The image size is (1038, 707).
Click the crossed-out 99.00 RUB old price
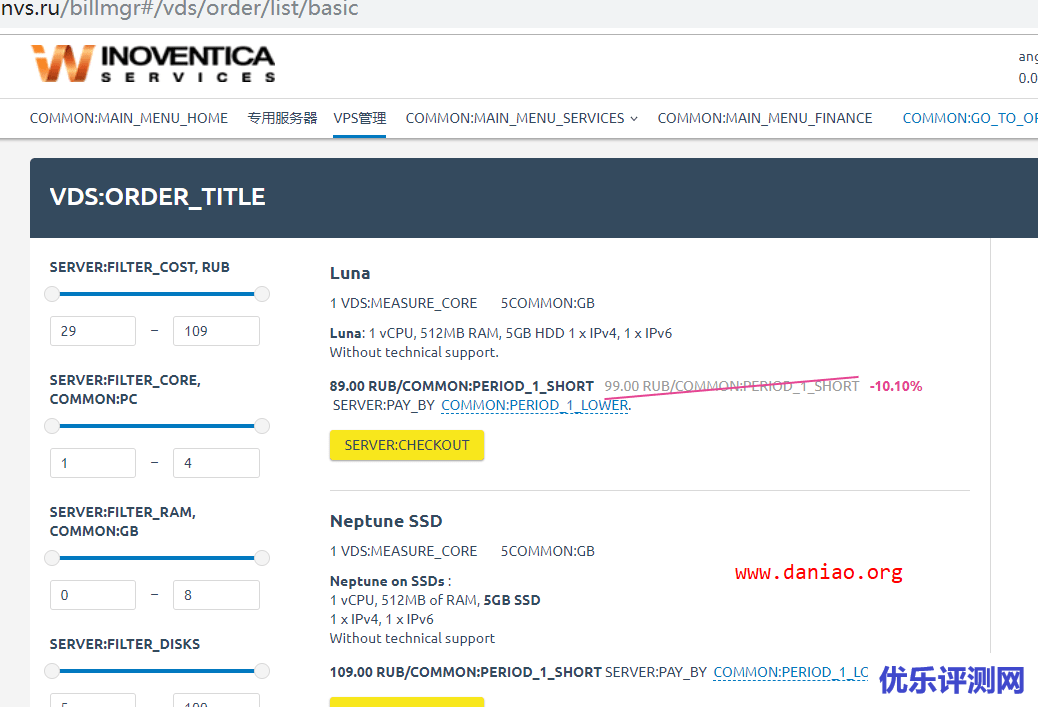731,386
